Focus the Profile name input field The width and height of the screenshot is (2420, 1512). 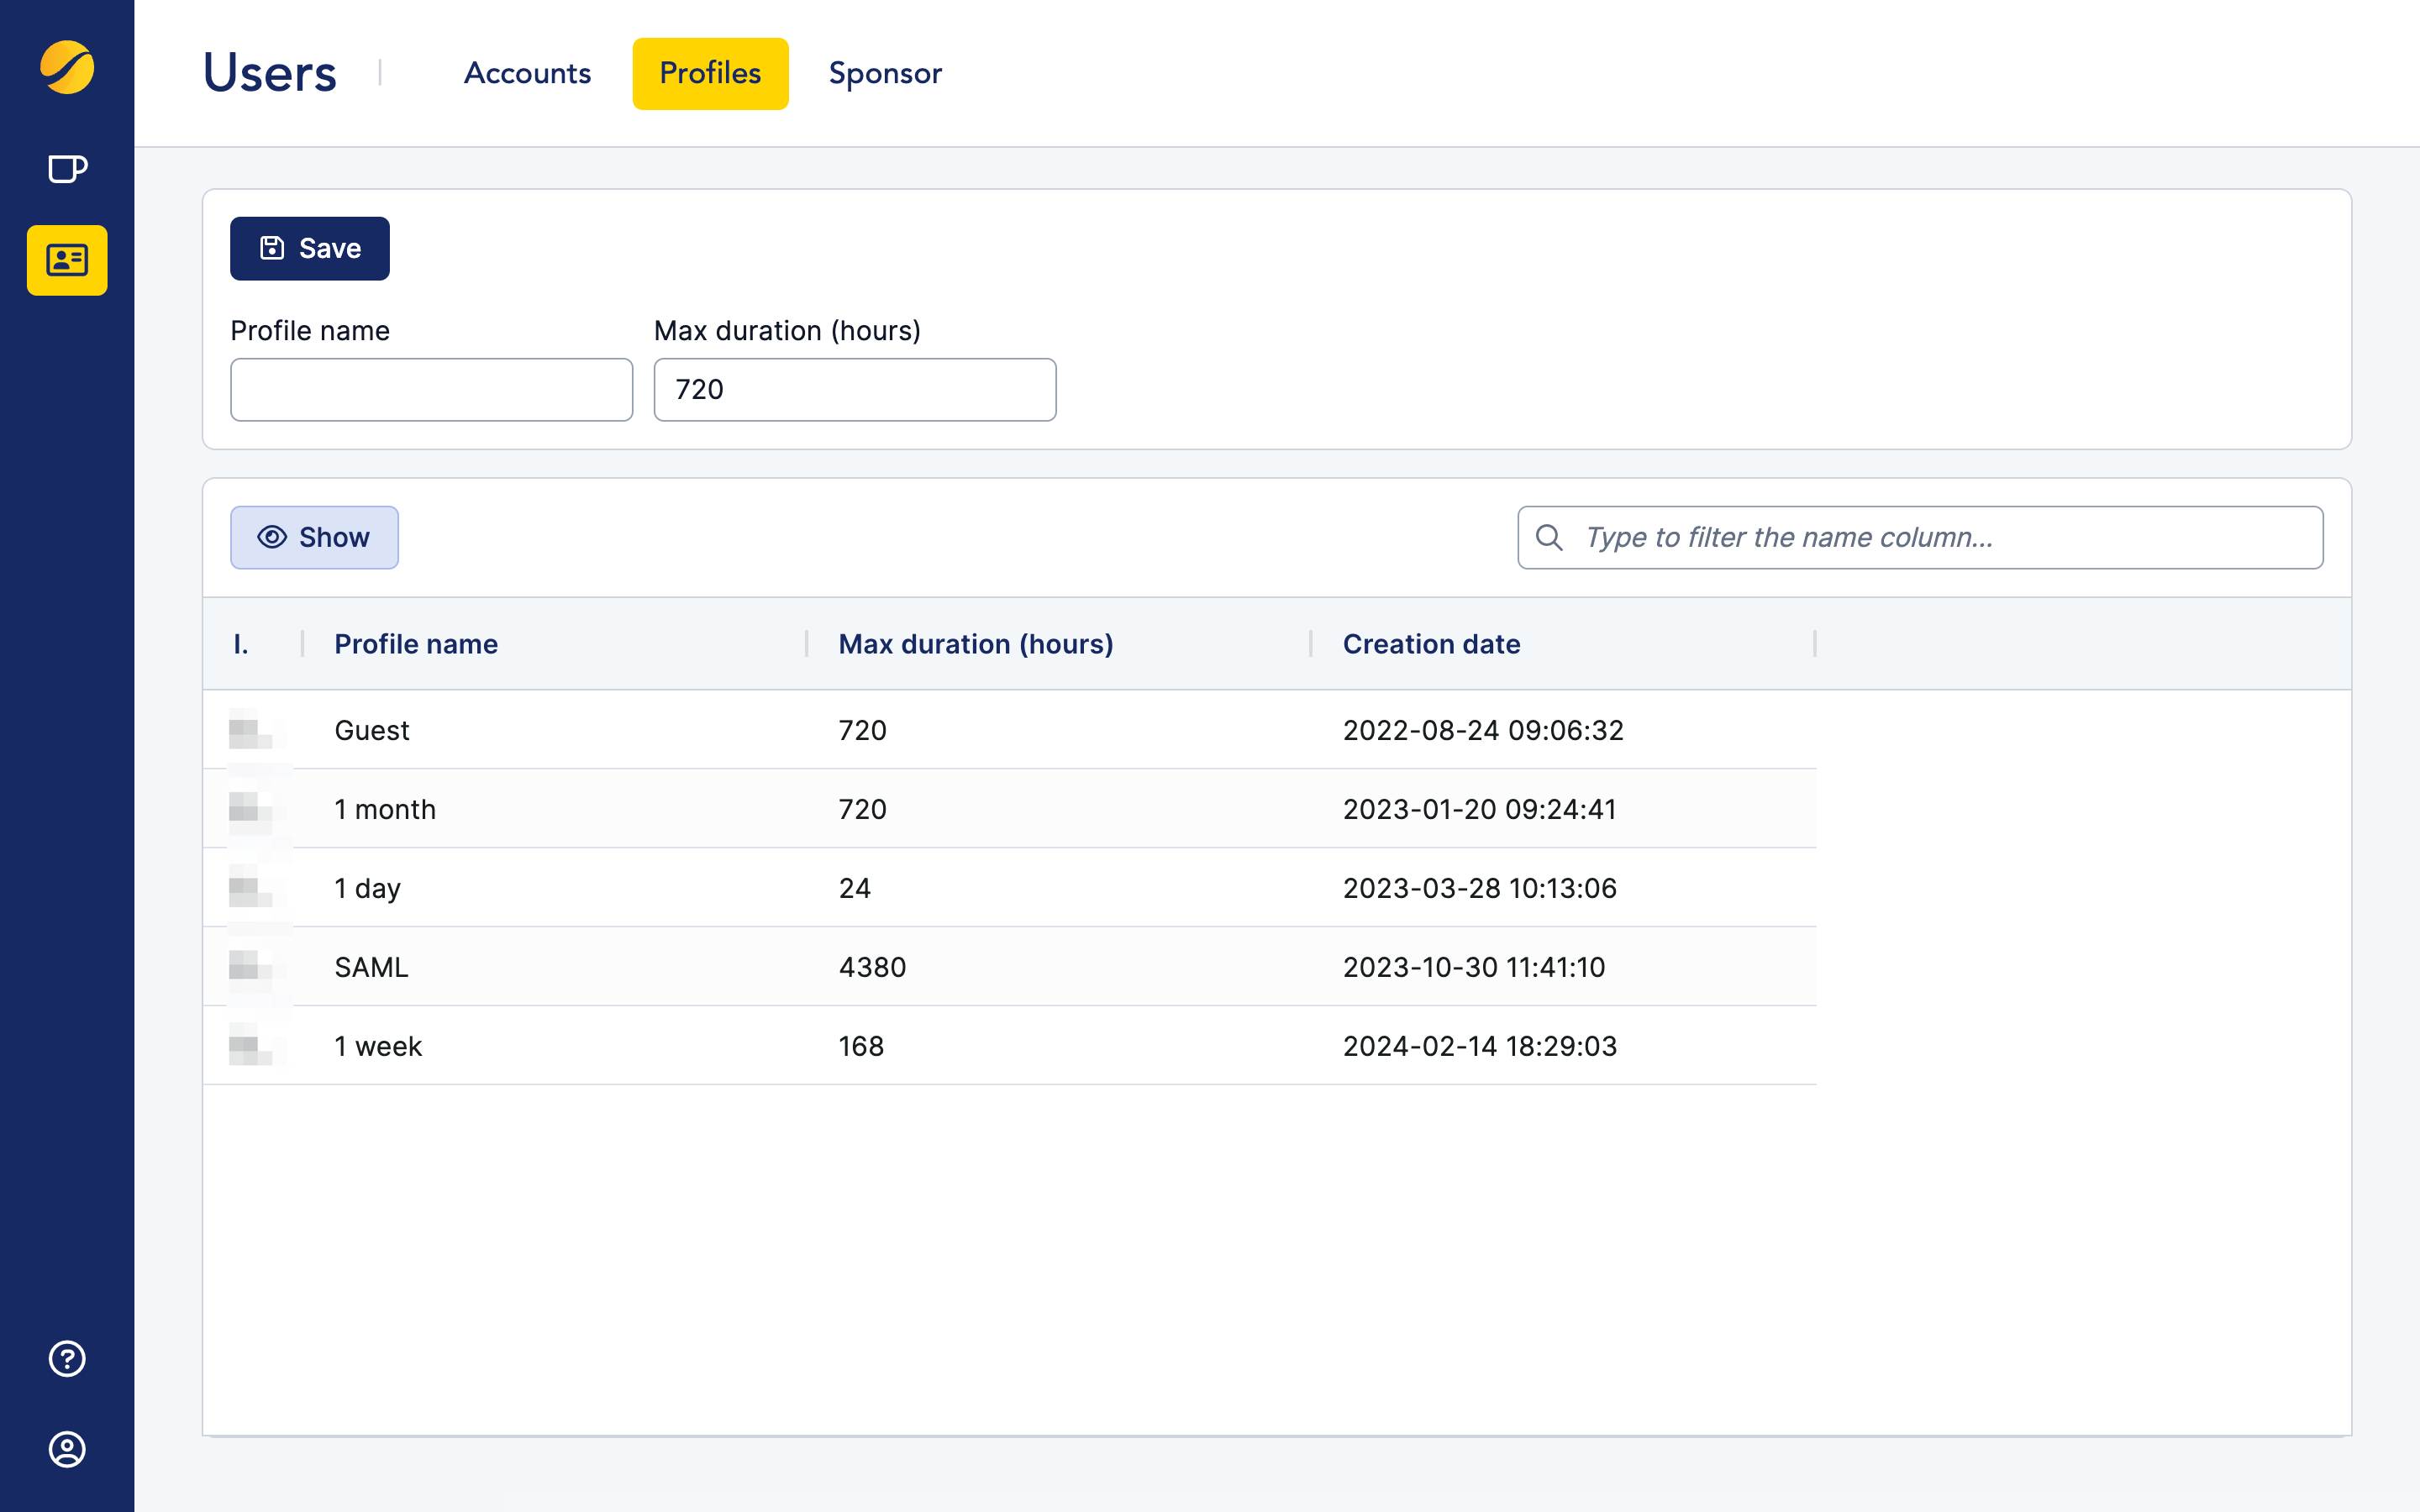pos(431,390)
